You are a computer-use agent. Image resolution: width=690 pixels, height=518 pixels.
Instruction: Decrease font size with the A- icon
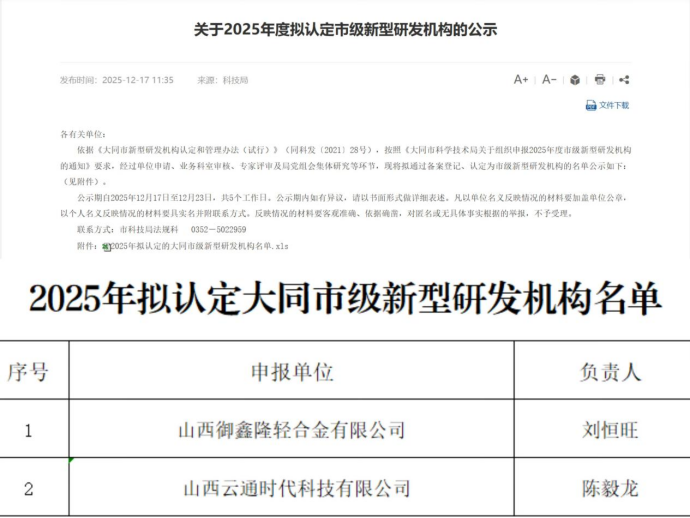click(549, 80)
